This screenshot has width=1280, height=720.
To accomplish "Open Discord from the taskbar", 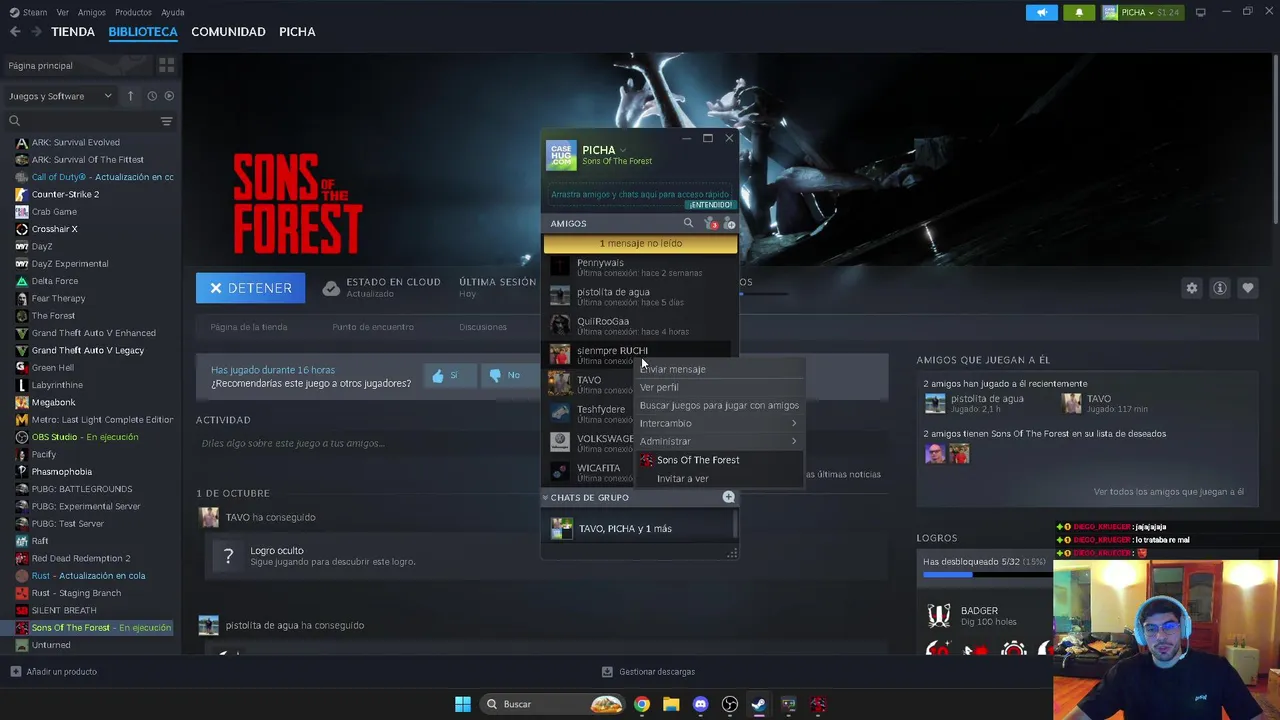I will pyautogui.click(x=700, y=704).
